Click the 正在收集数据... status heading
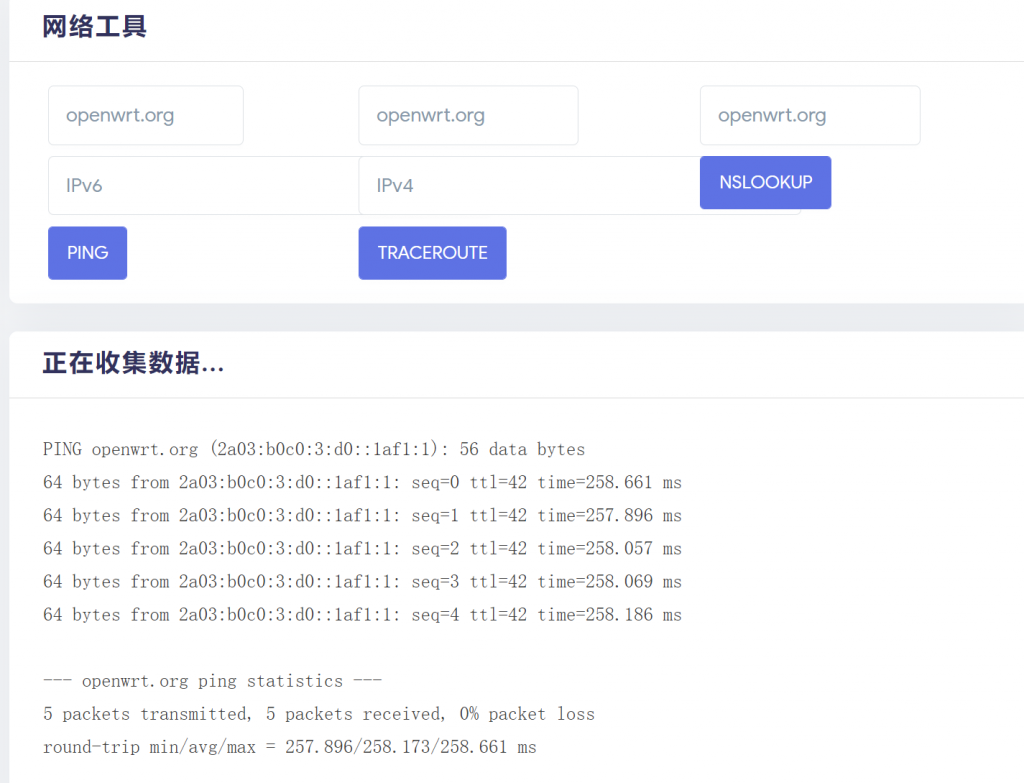Image resolution: width=1024 pixels, height=783 pixels. pyautogui.click(x=133, y=363)
